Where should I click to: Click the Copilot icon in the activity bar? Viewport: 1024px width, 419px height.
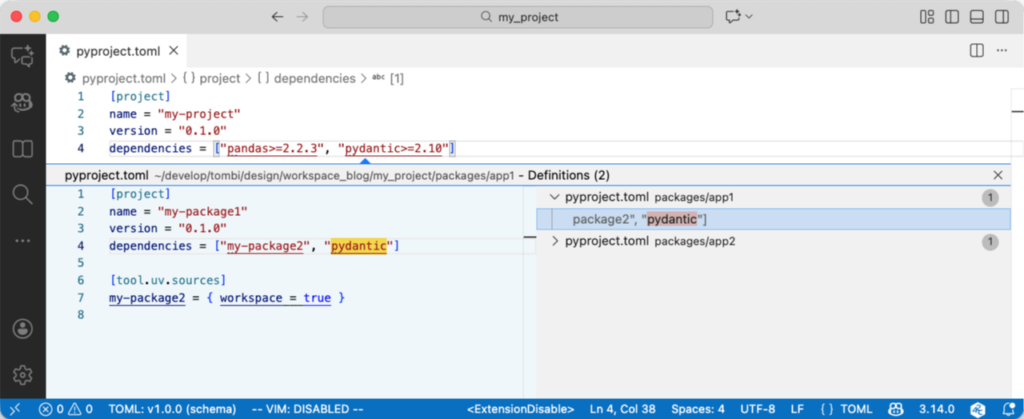[x=22, y=102]
